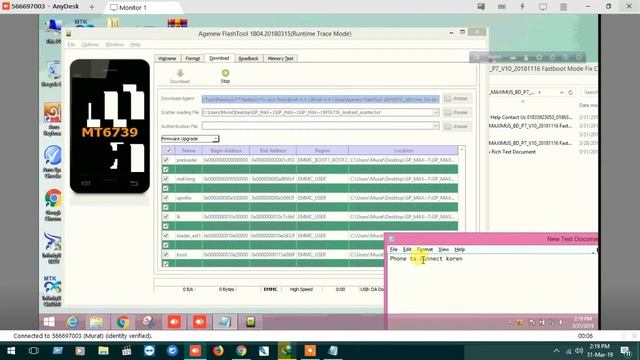Uncheck the md1img partition checkbox

tap(166, 179)
